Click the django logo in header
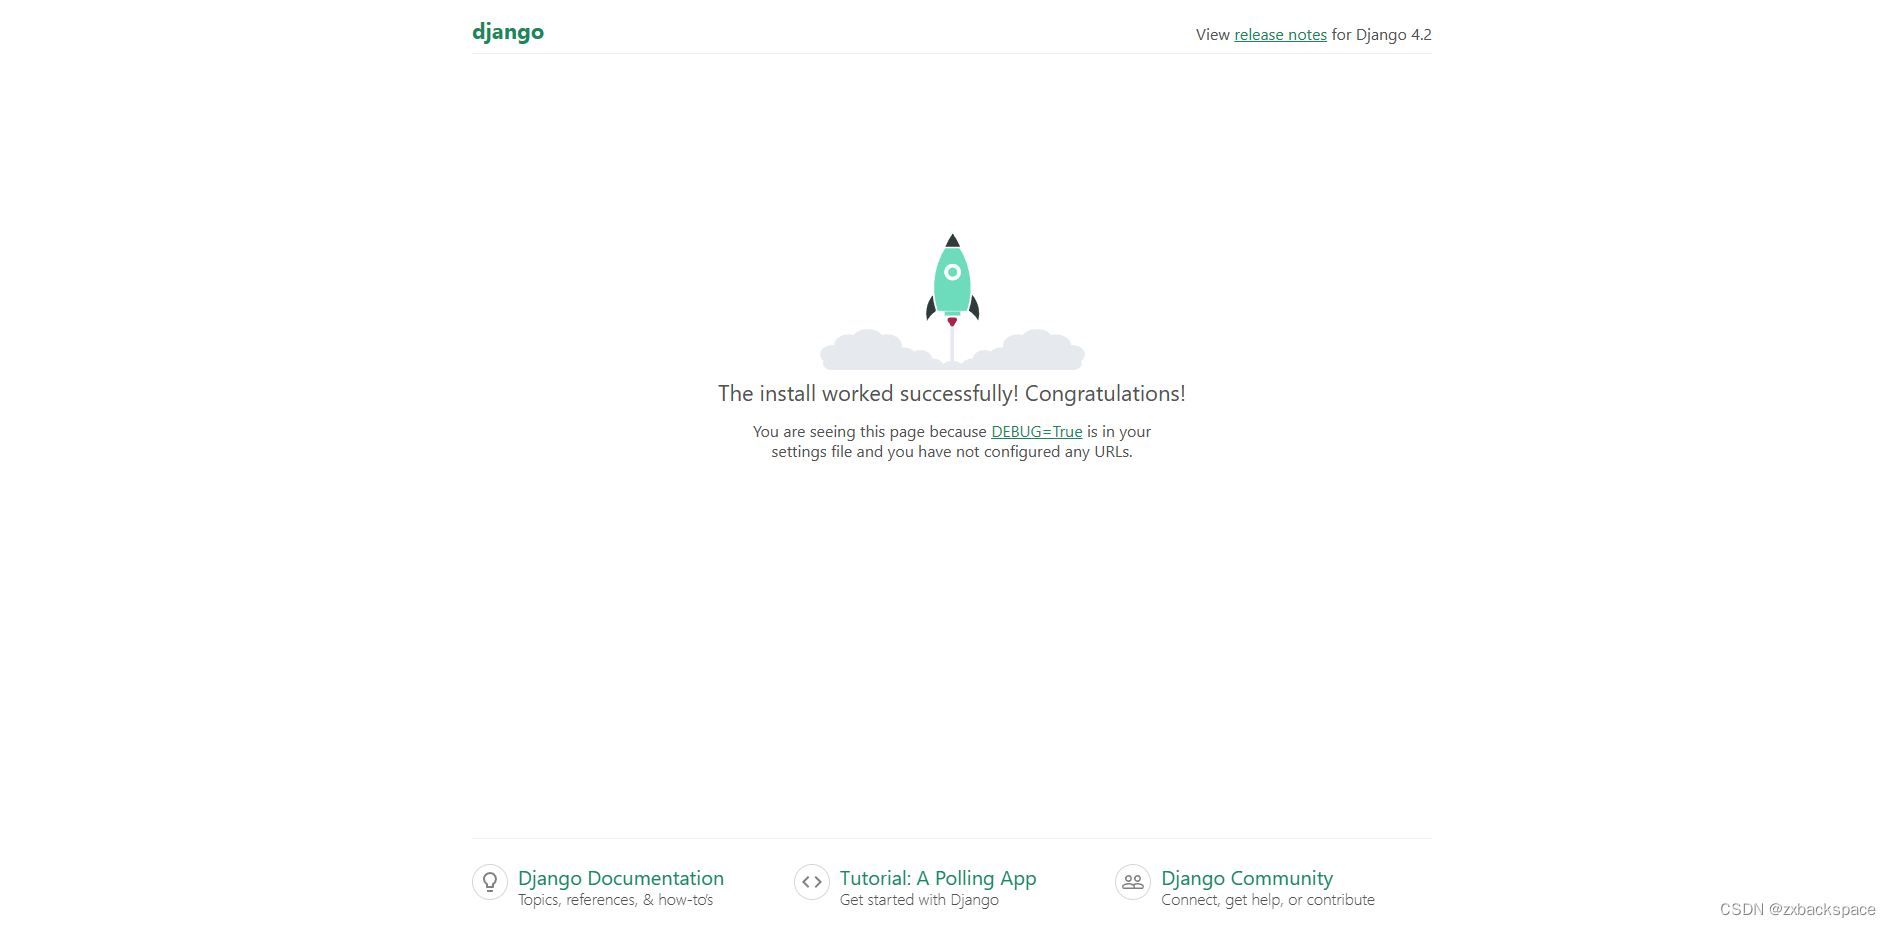The image size is (1891, 927). point(508,32)
